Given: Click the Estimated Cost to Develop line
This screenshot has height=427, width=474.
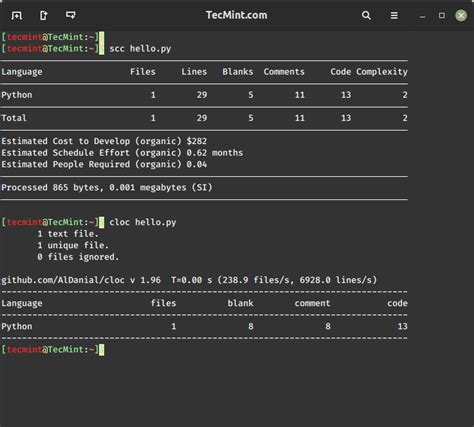Looking at the screenshot, I should point(104,141).
